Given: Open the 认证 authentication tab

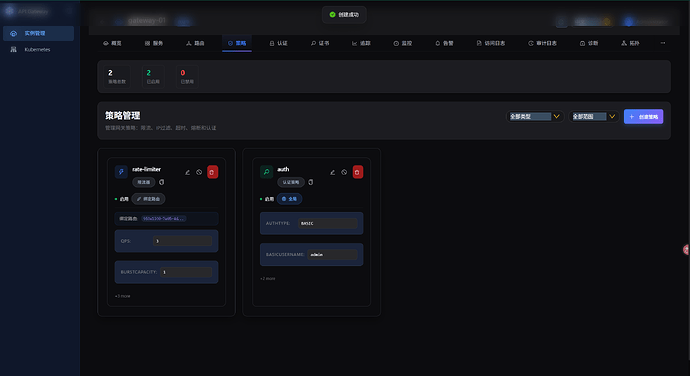Looking at the screenshot, I should tap(278, 43).
